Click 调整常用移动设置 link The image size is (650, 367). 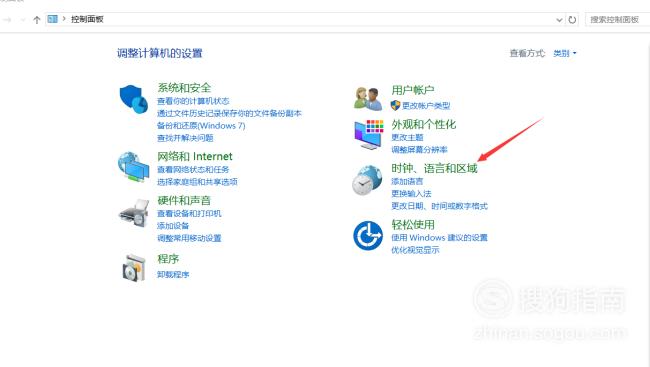coord(189,238)
